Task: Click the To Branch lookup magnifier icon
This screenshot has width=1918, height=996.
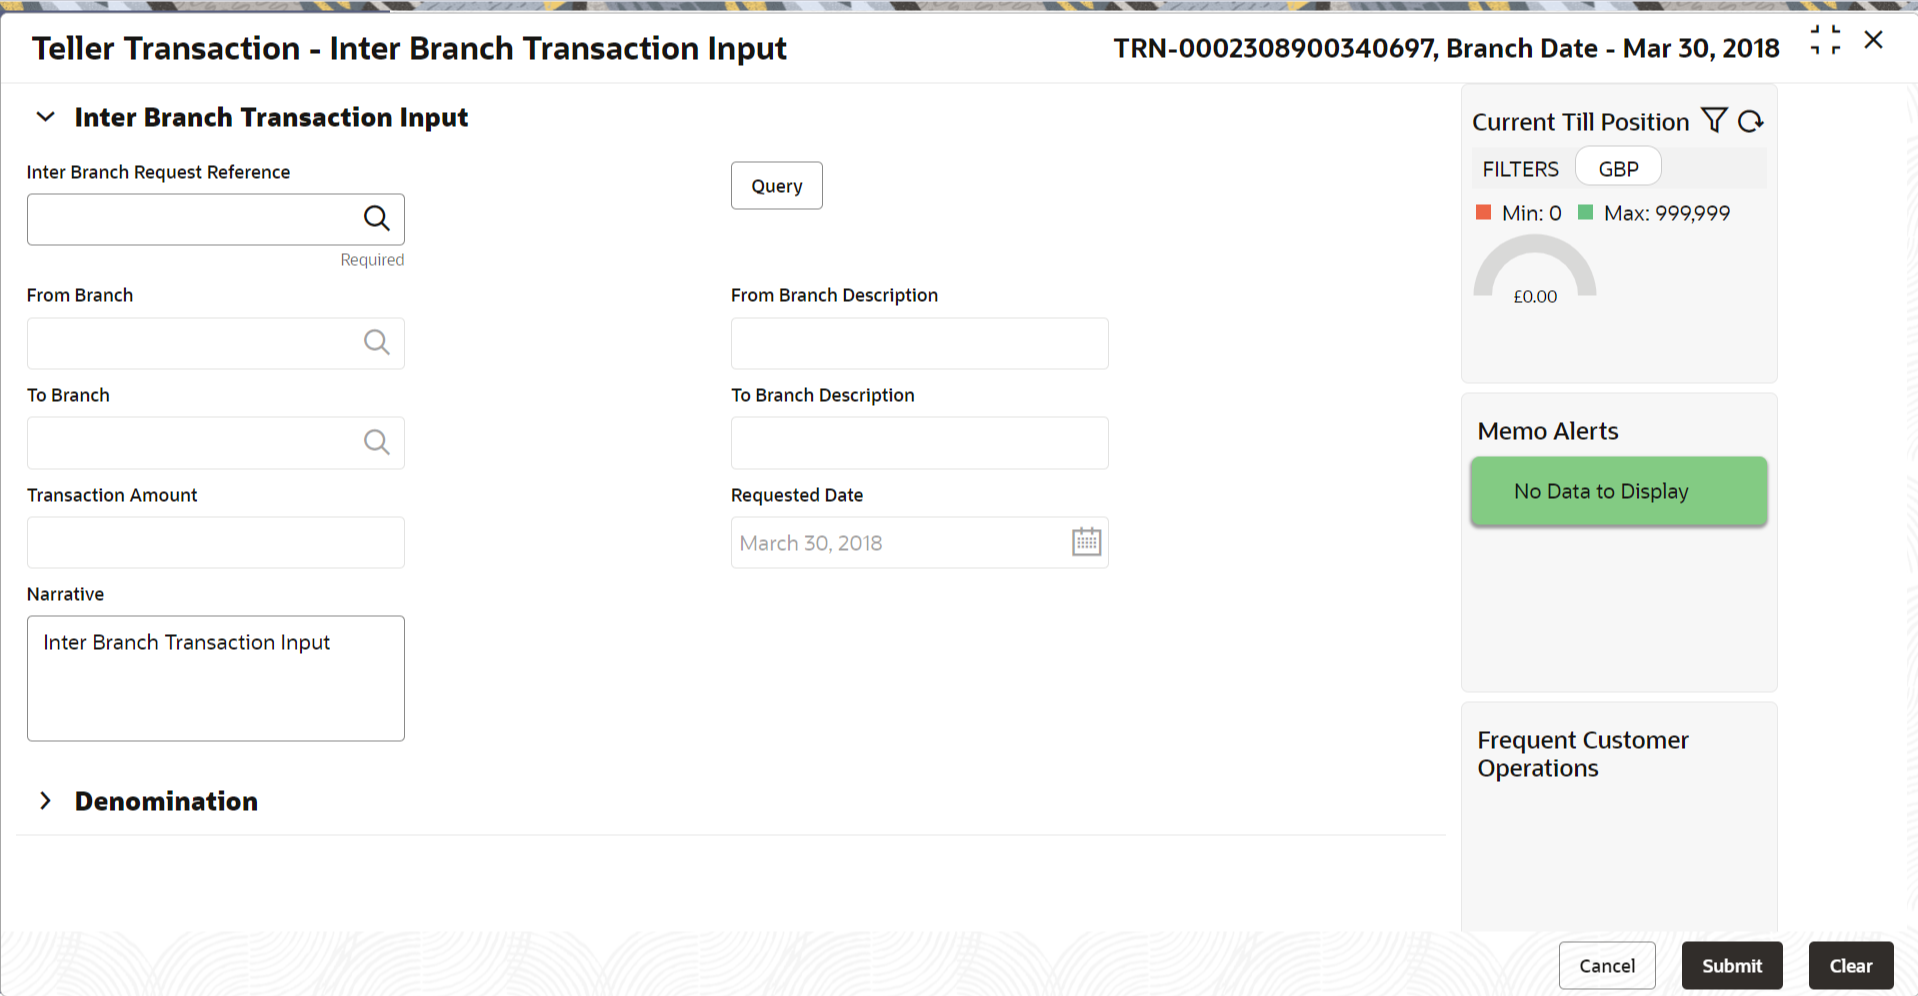Action: [376, 442]
